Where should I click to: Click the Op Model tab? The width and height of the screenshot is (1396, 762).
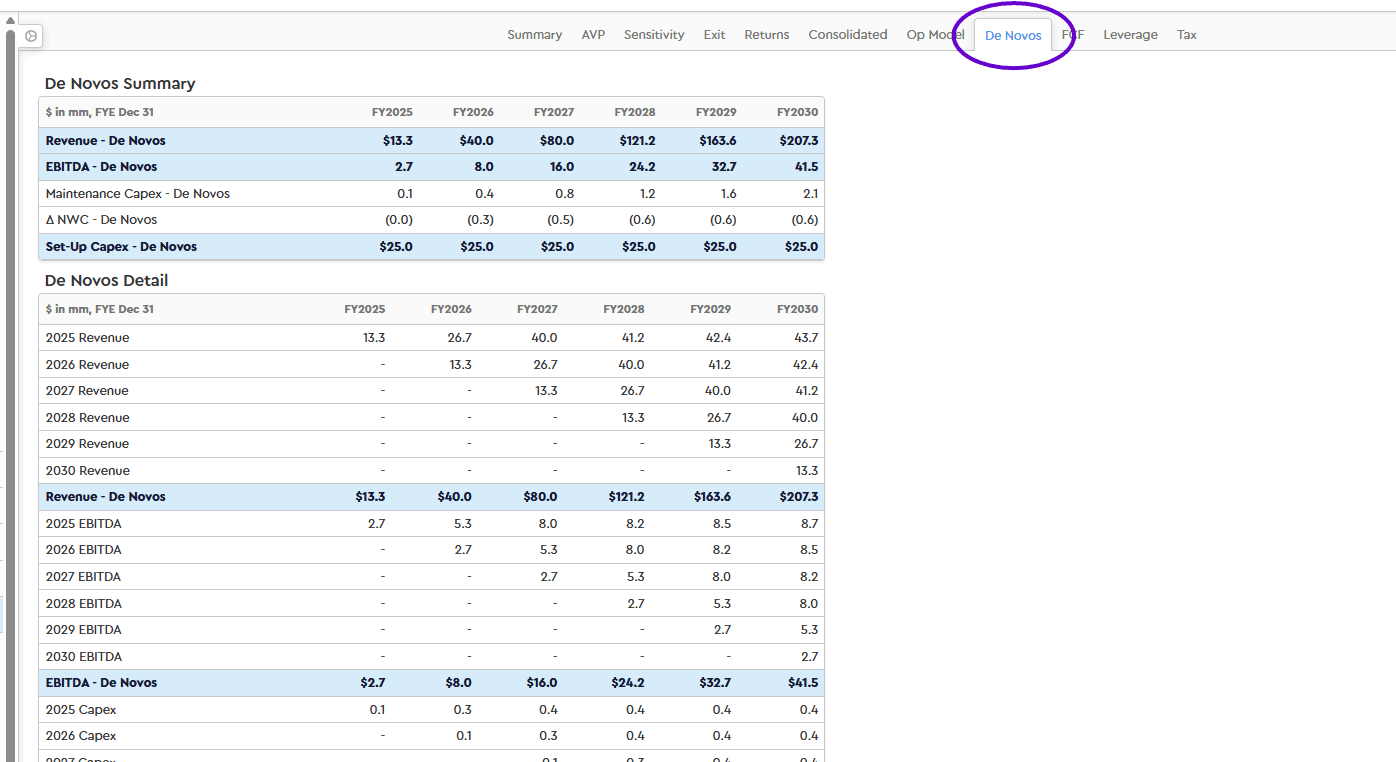935,35
